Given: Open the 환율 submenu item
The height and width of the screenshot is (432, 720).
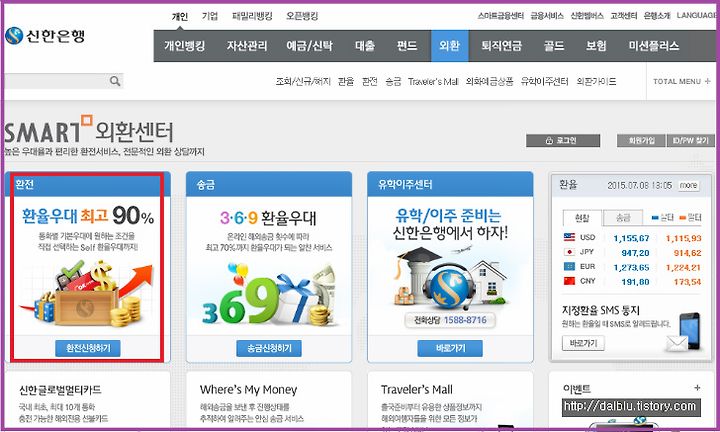Looking at the screenshot, I should point(346,82).
